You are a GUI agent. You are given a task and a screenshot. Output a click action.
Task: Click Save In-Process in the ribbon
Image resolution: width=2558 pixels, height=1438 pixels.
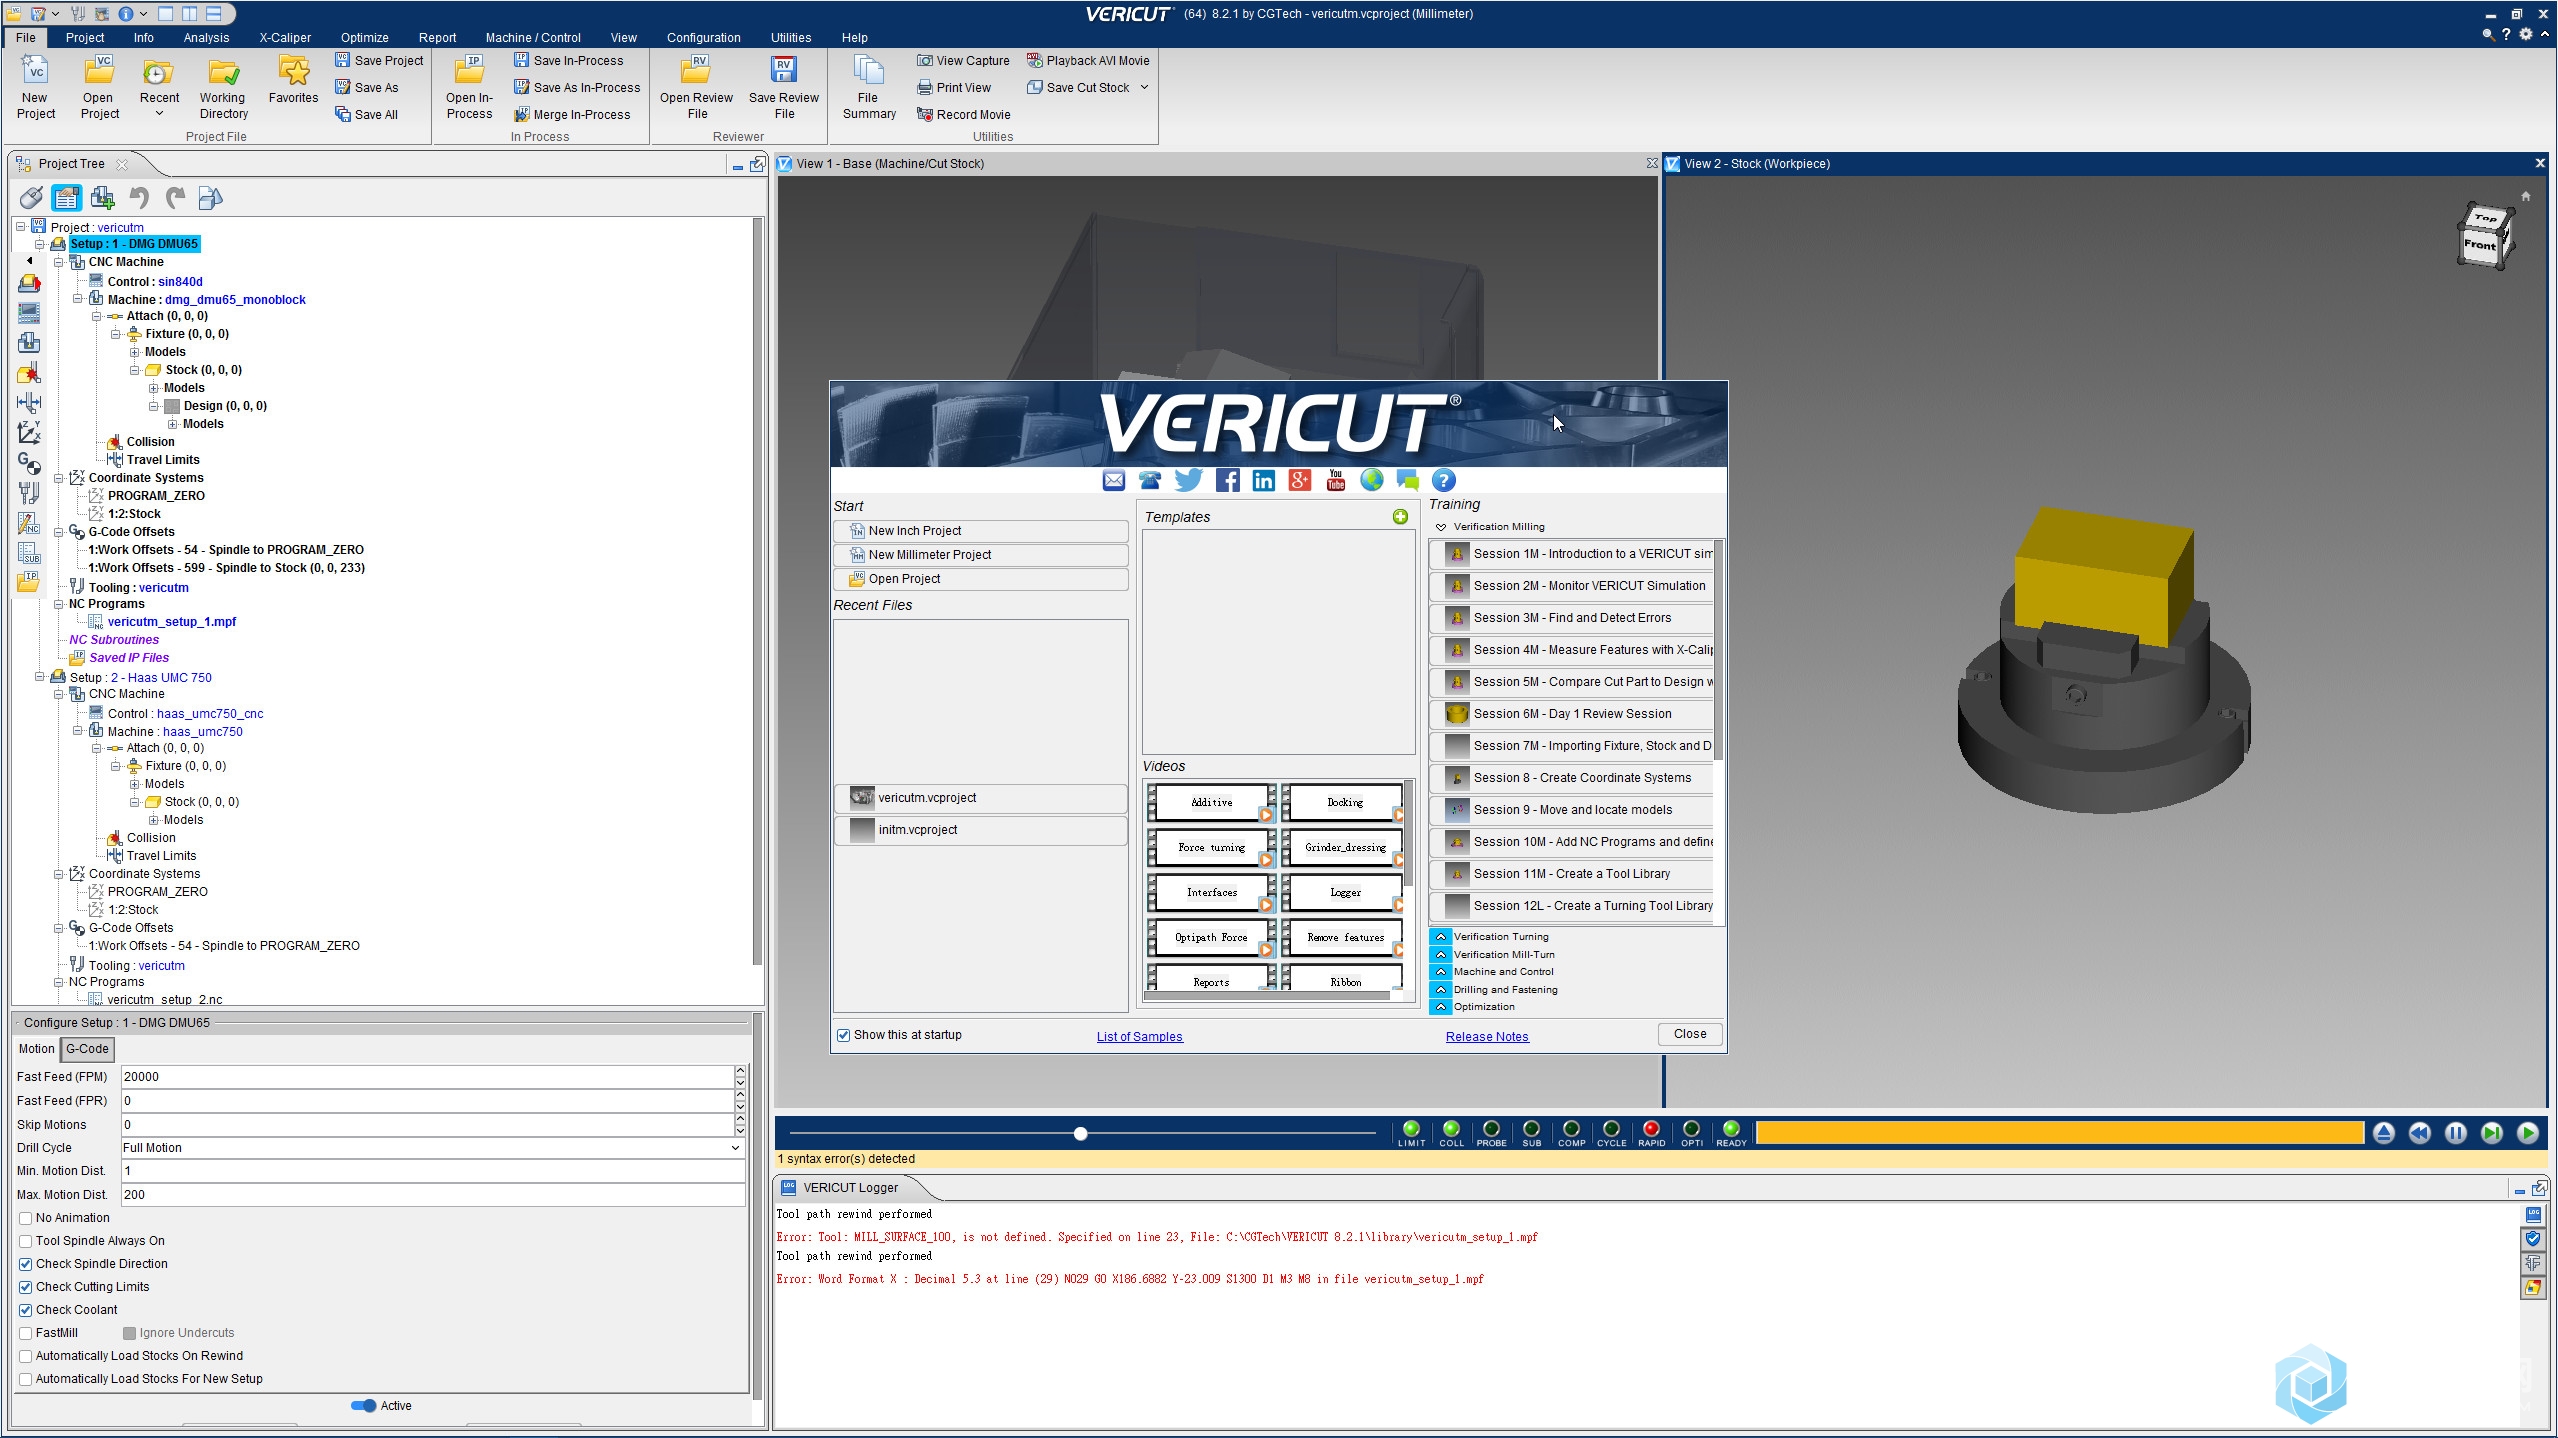(x=568, y=61)
